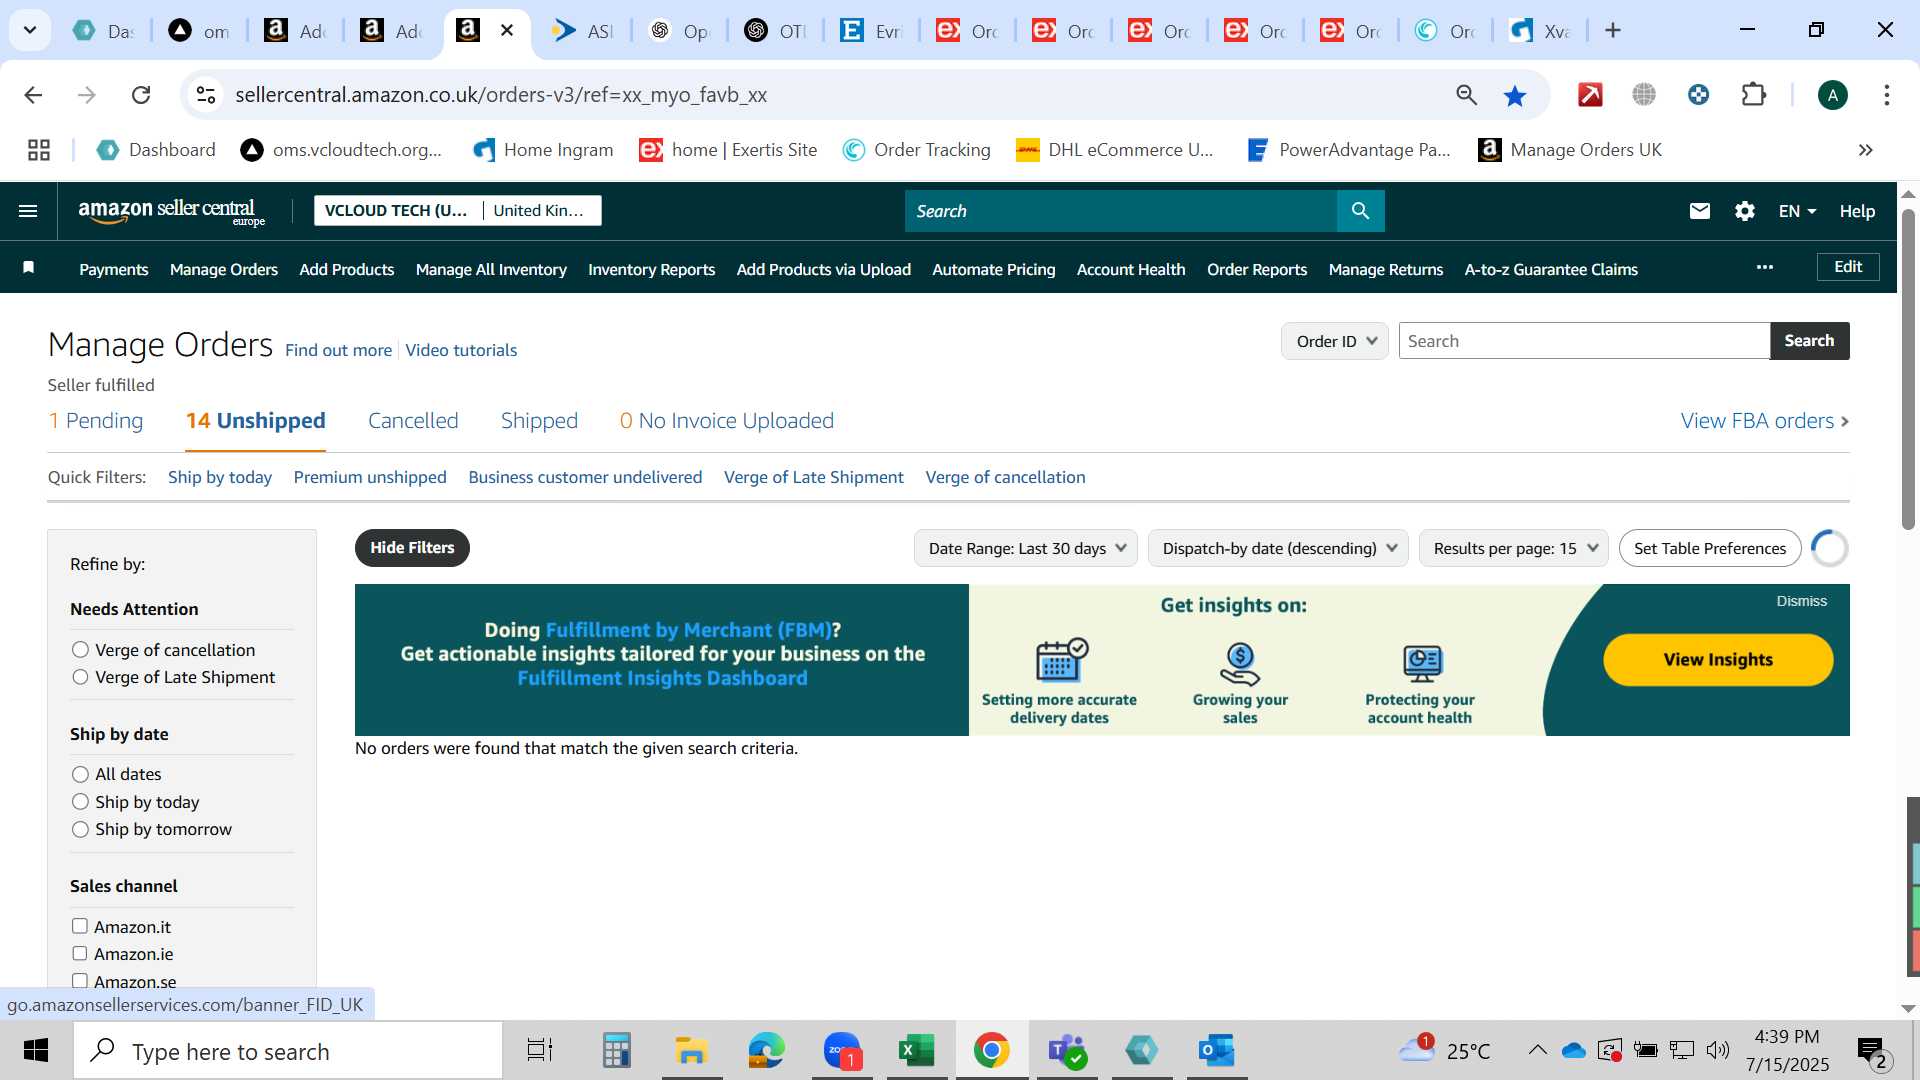Image resolution: width=1920 pixels, height=1080 pixels.
Task: Open the Seller Central hamburger menu
Action: tap(28, 211)
